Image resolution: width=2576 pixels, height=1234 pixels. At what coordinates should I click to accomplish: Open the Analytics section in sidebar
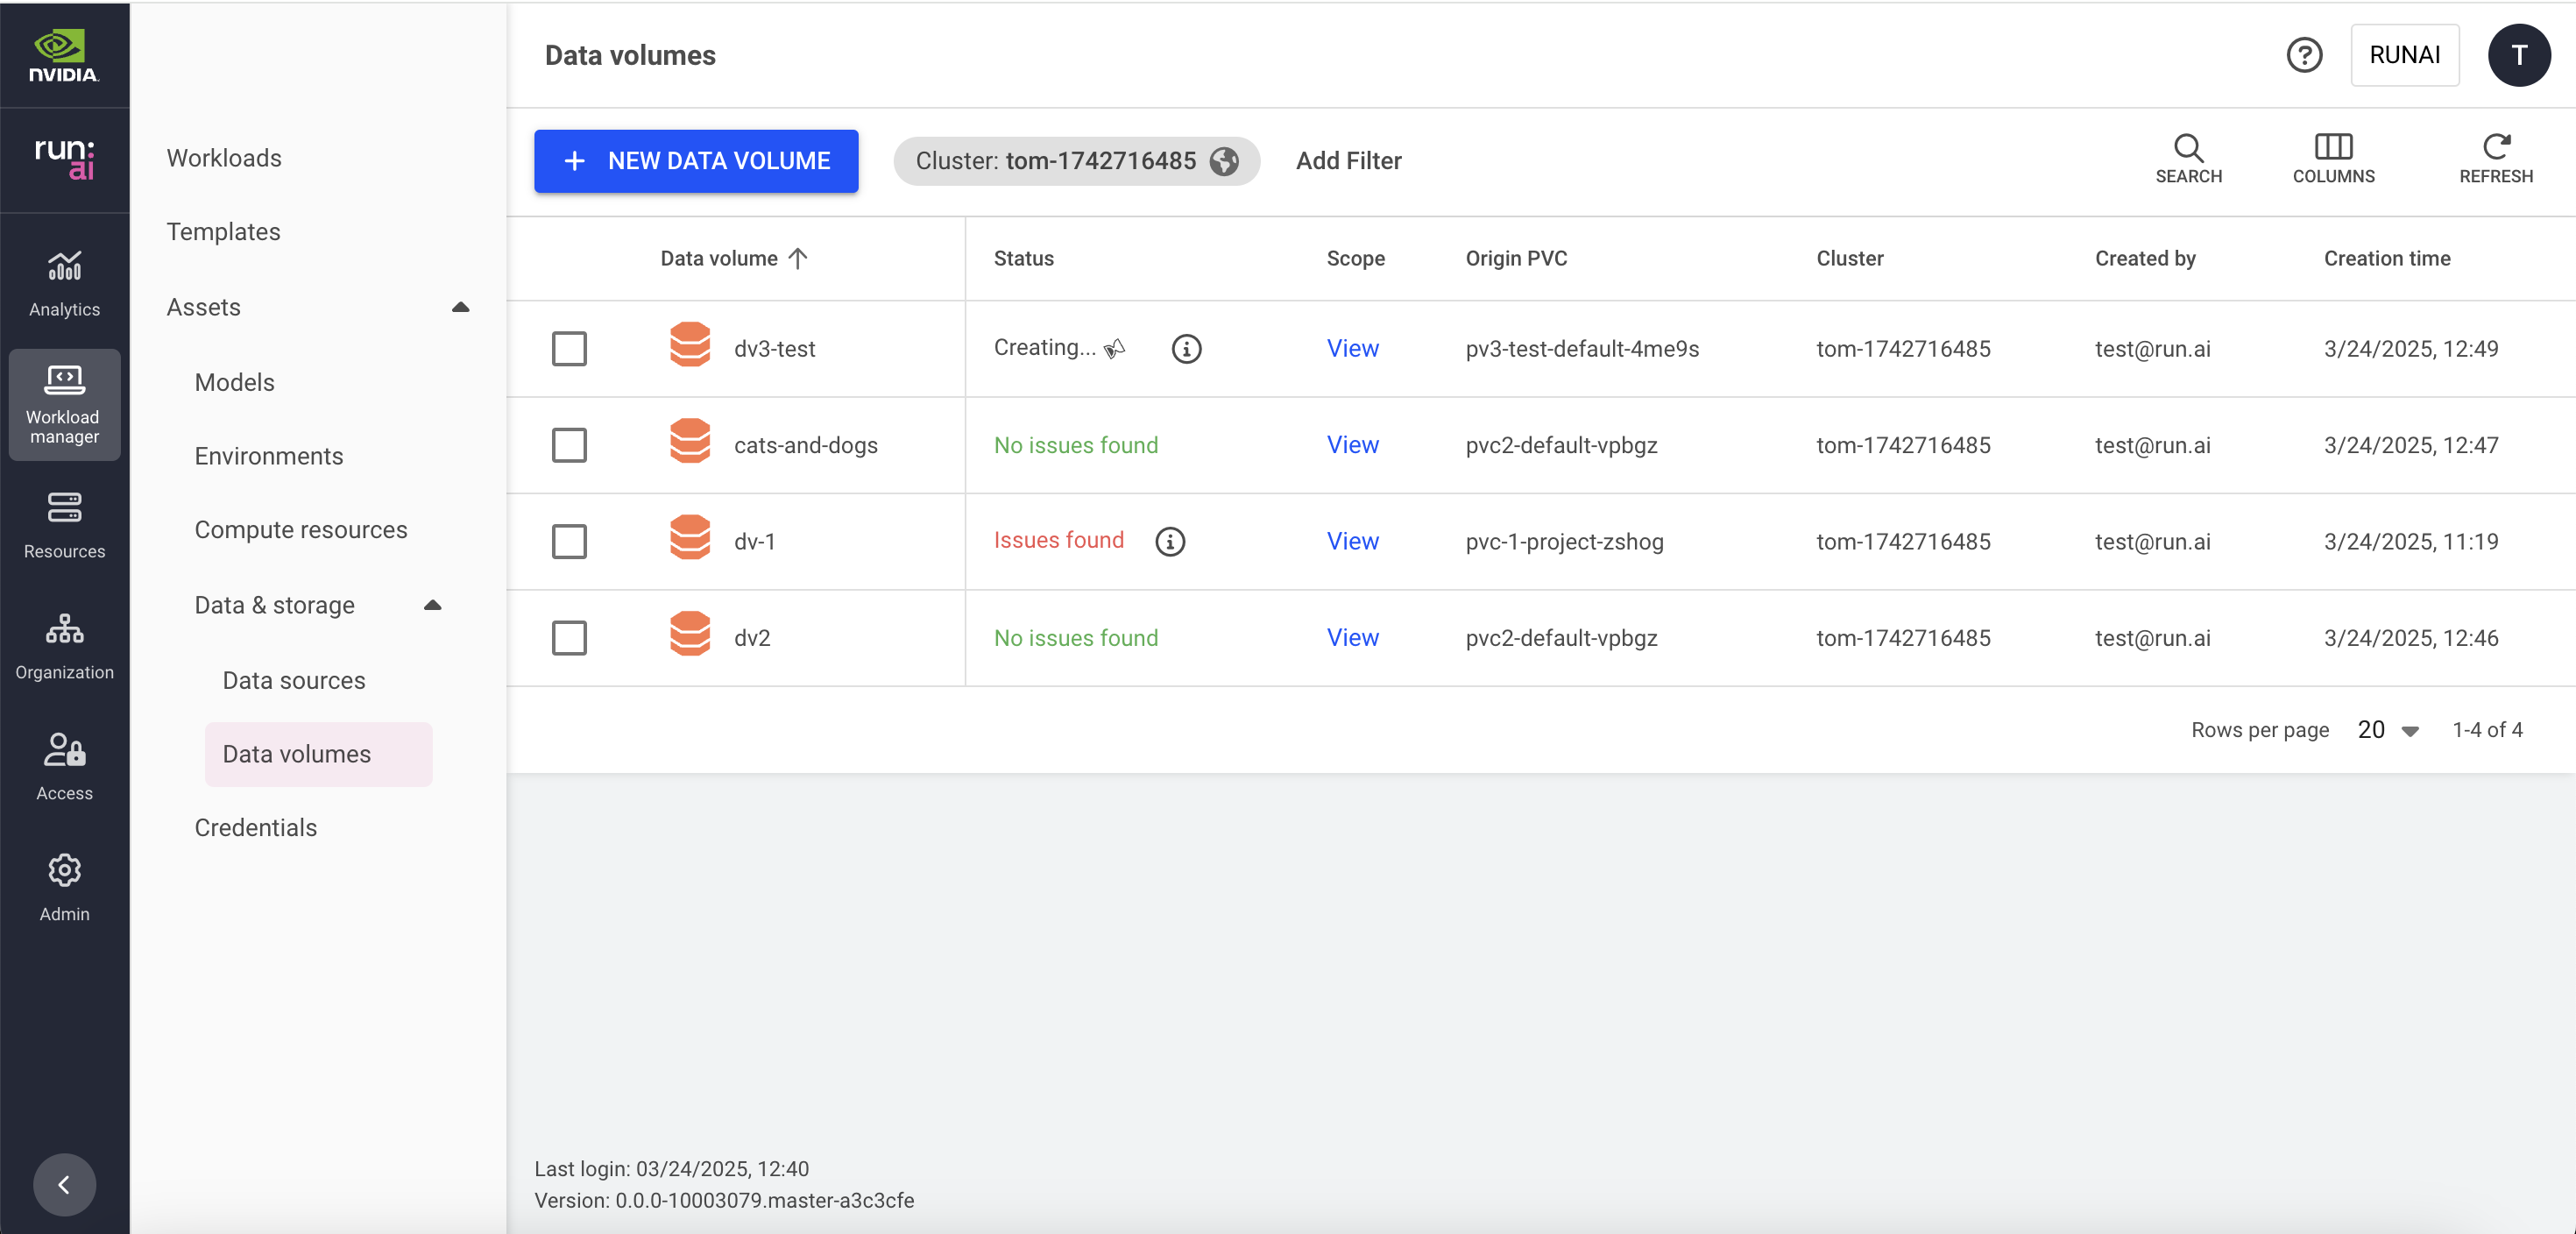(x=64, y=283)
